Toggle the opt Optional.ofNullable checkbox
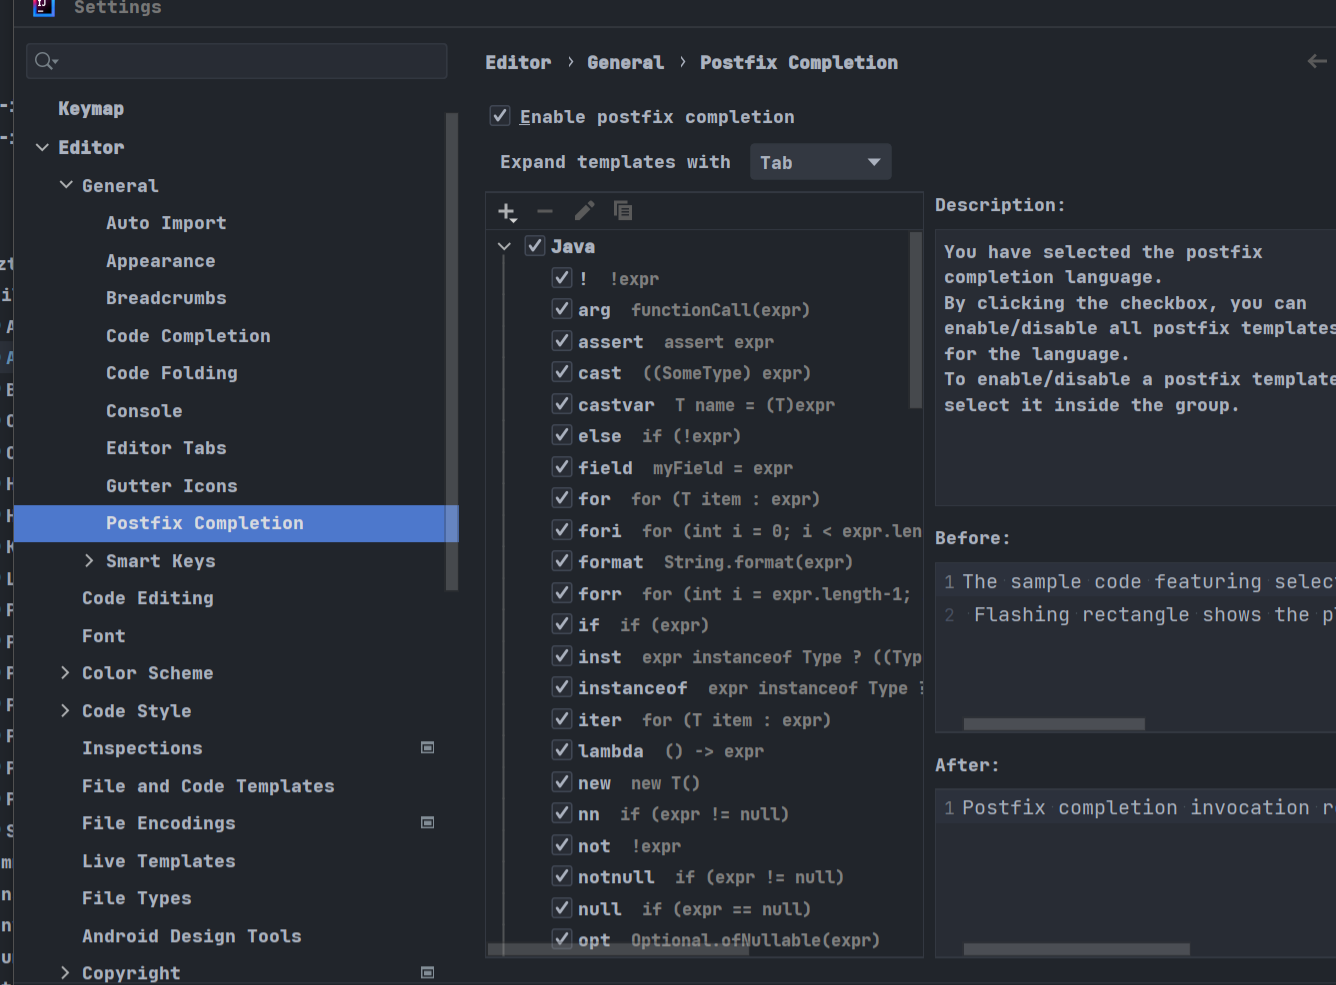 pos(562,939)
